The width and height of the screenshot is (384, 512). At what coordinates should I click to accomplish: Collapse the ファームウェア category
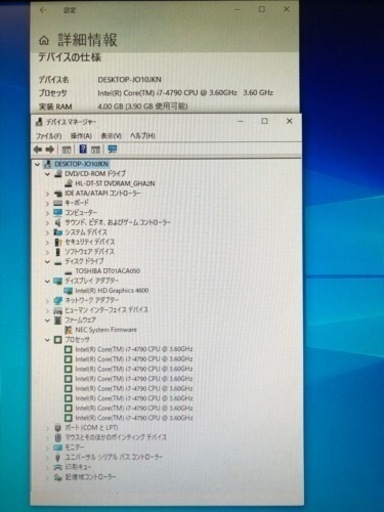(x=47, y=320)
